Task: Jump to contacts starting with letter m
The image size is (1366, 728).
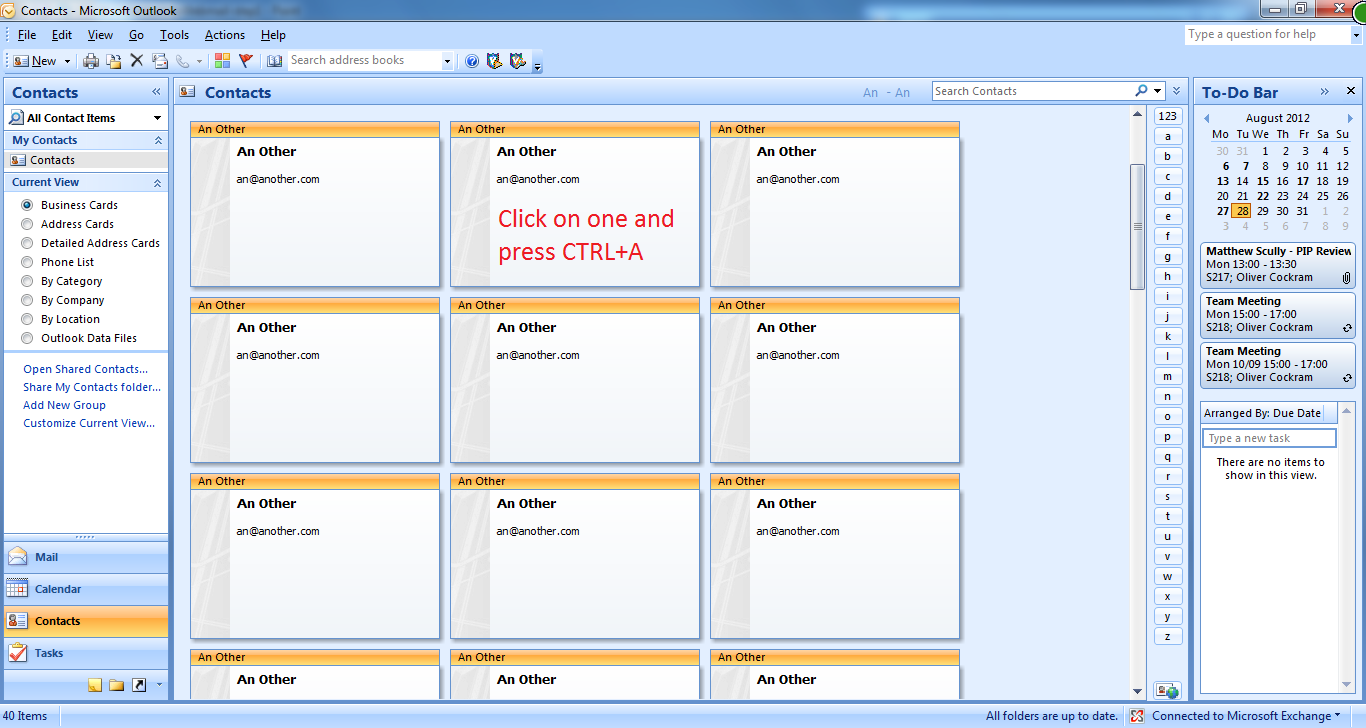Action: click(x=1167, y=376)
